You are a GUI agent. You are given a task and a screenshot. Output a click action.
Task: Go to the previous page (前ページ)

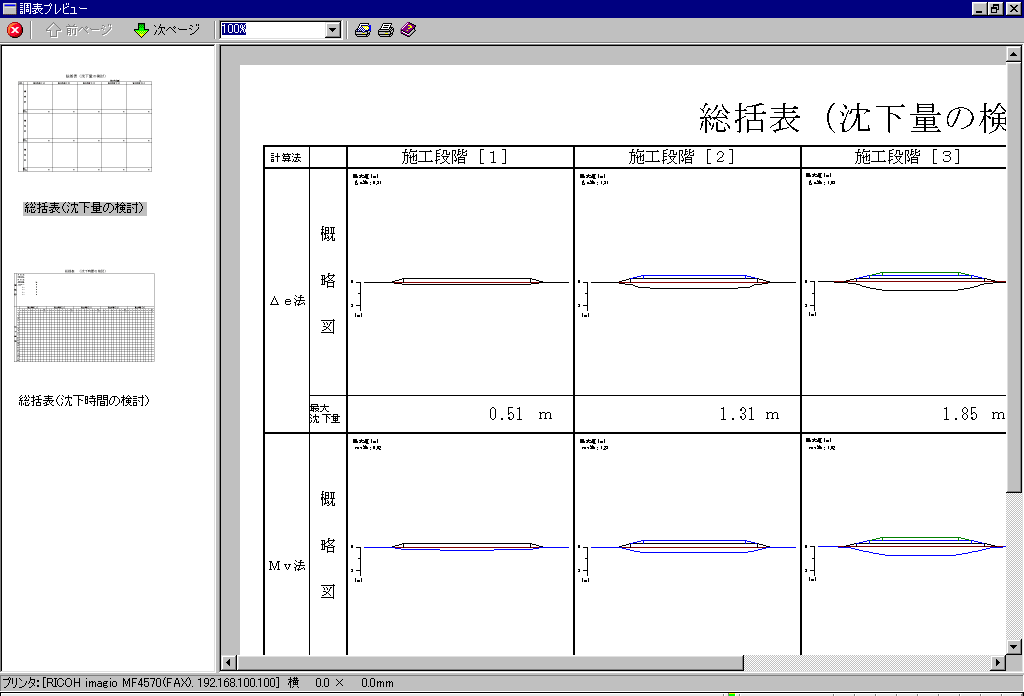tap(80, 29)
